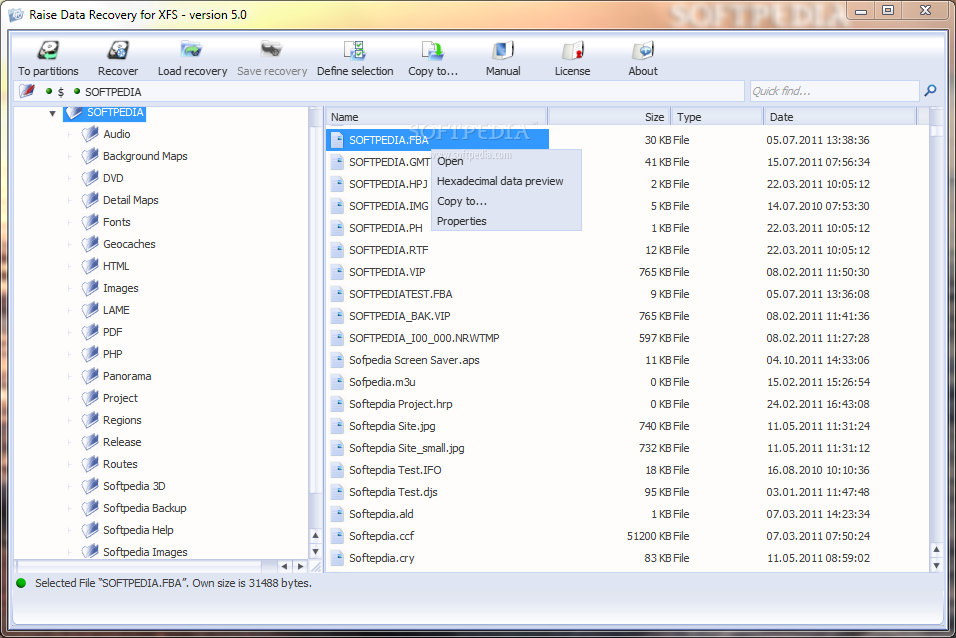Click the green status indicator icon

(21, 583)
